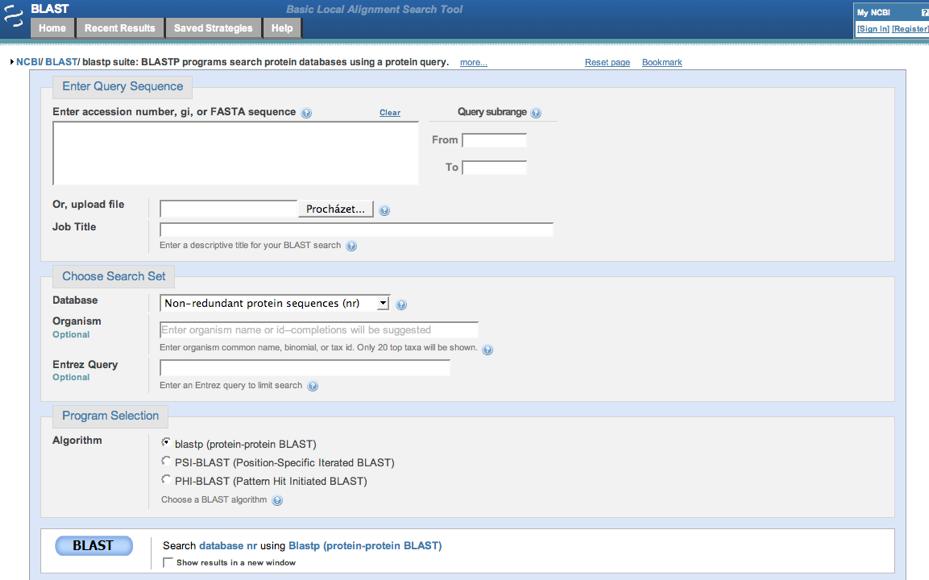929x580 pixels.
Task: Focus the FASTA sequence text area
Action: point(236,153)
